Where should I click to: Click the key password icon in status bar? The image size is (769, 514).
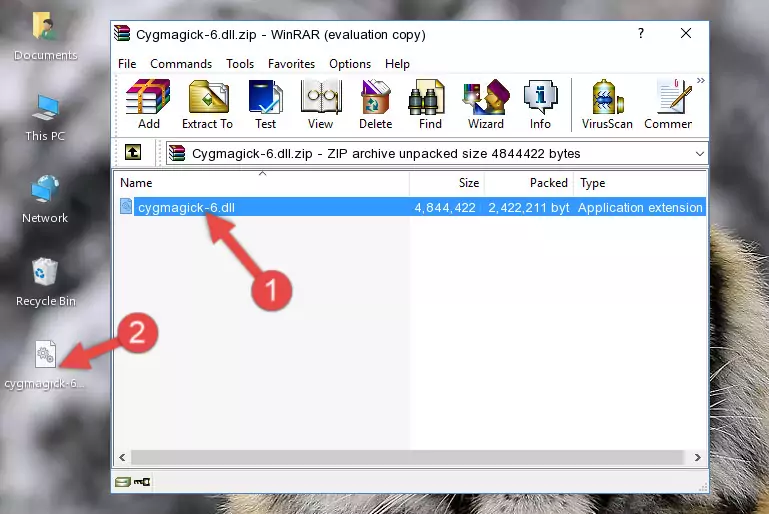click(142, 482)
